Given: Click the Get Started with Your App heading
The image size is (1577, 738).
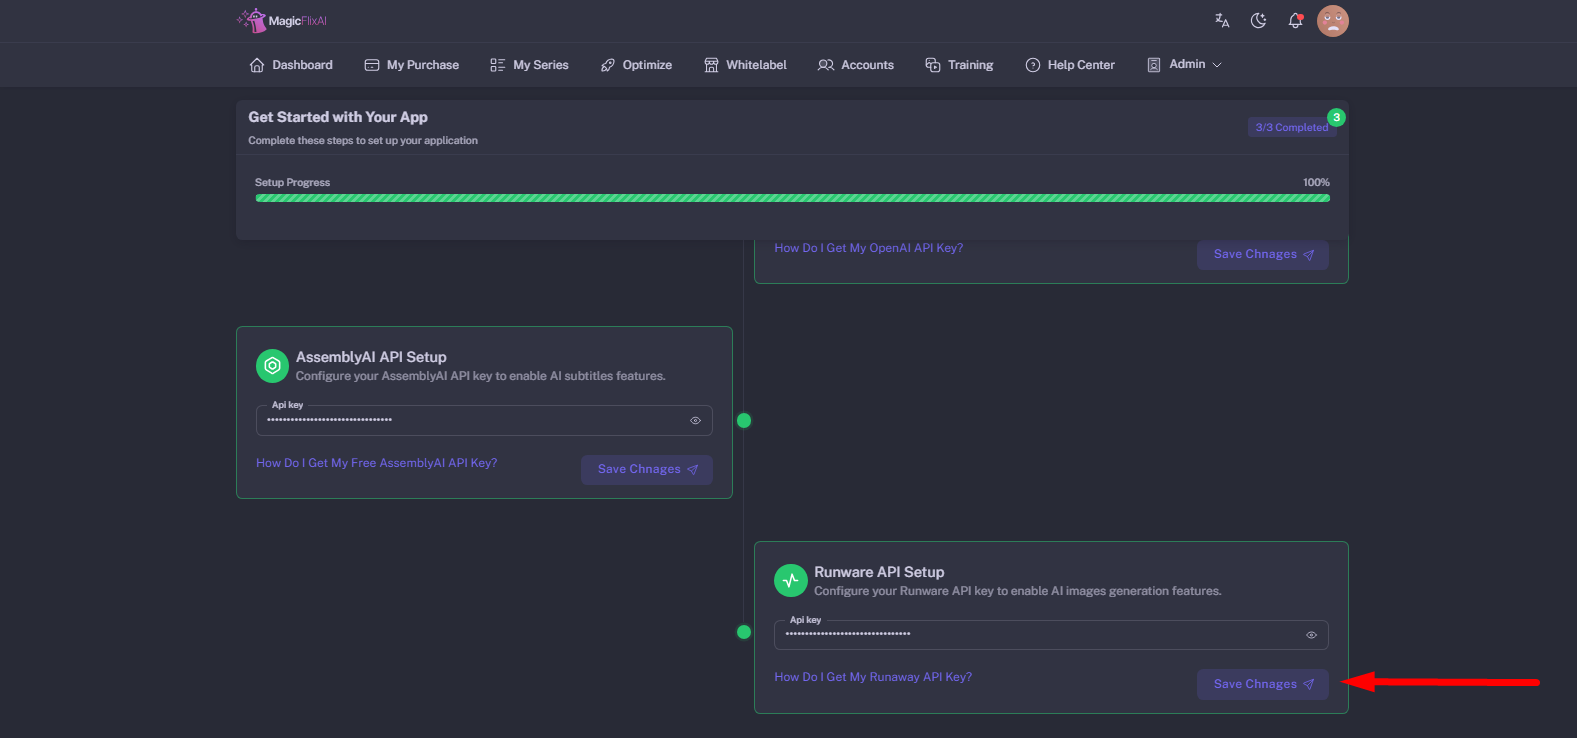Looking at the screenshot, I should pos(338,117).
